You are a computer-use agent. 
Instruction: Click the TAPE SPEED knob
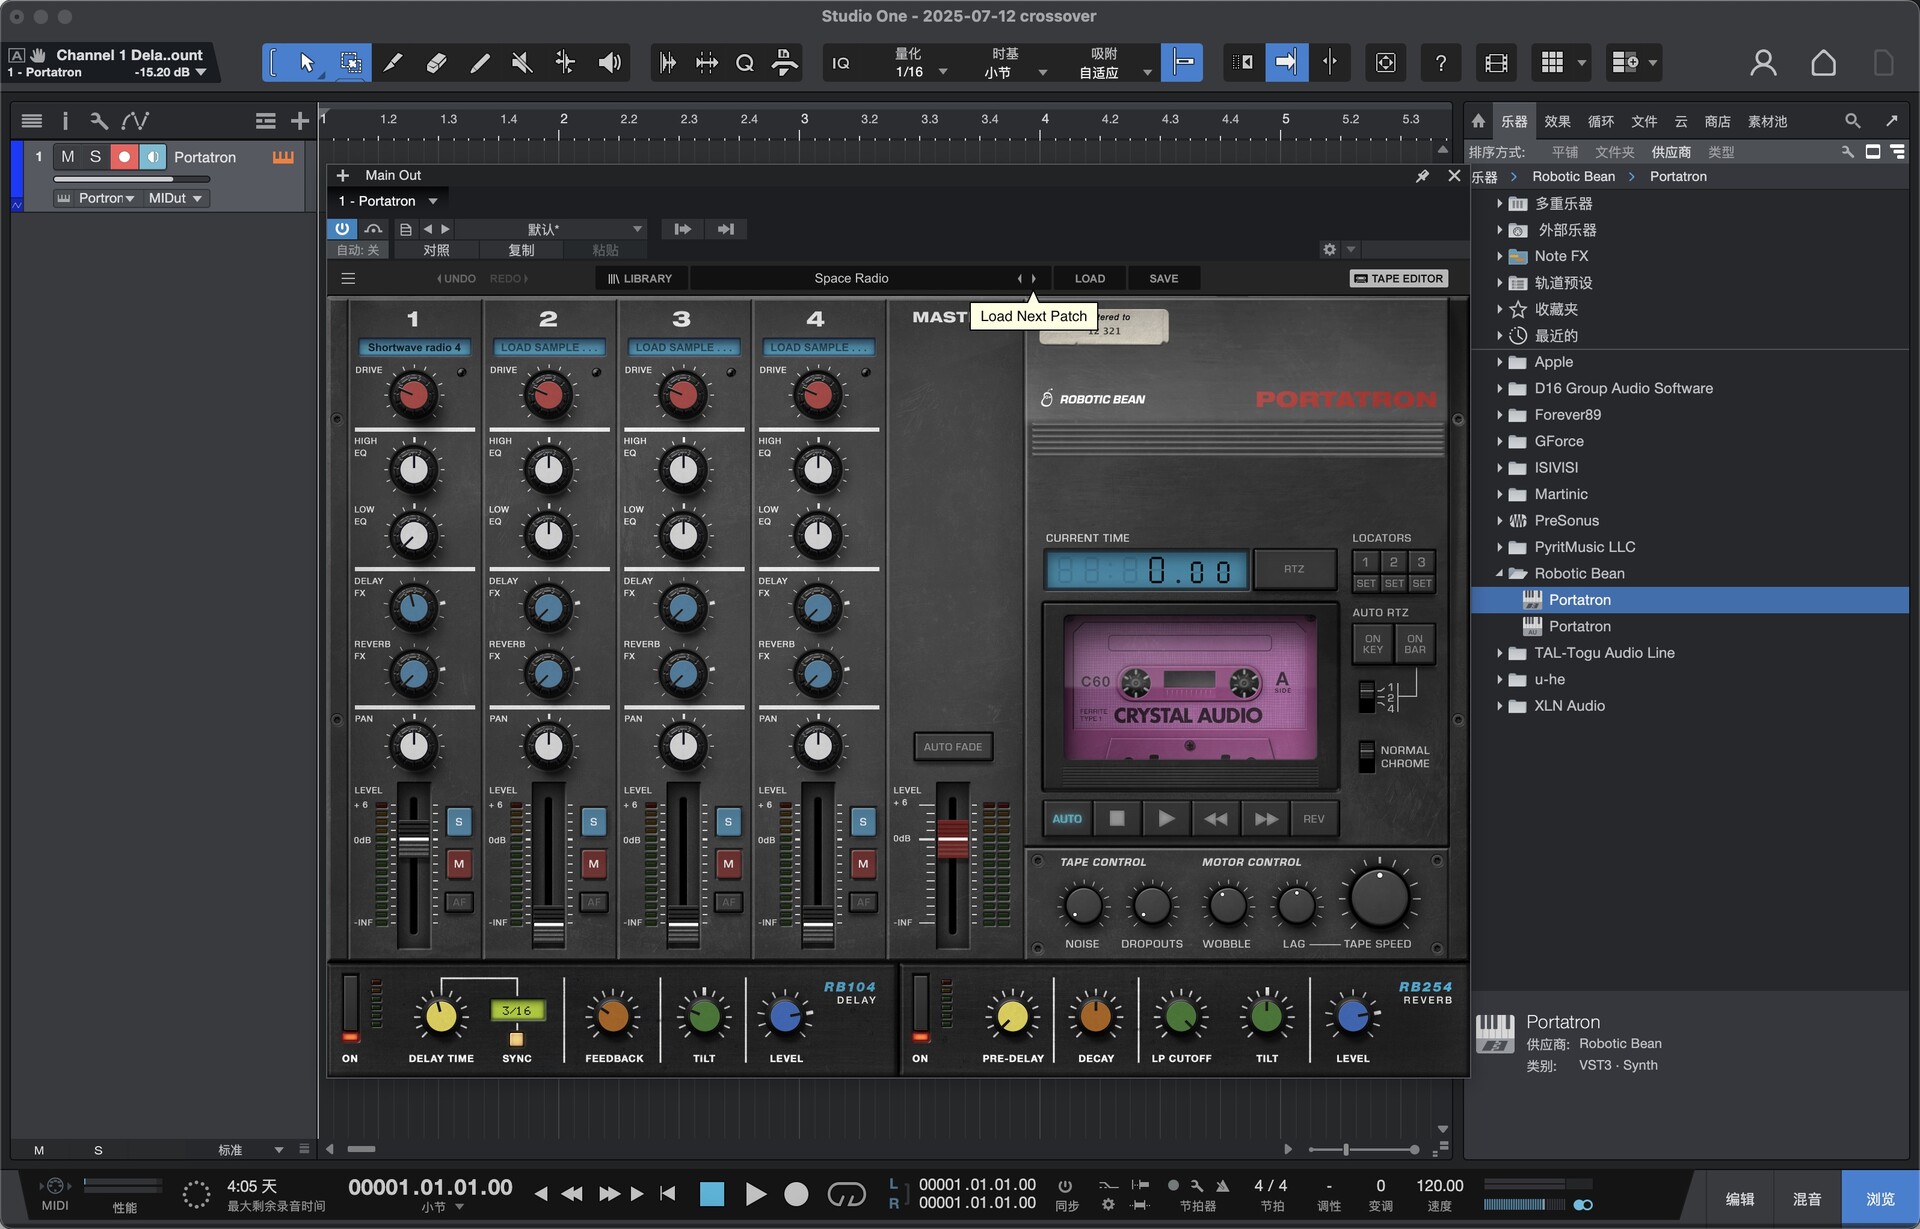point(1379,898)
